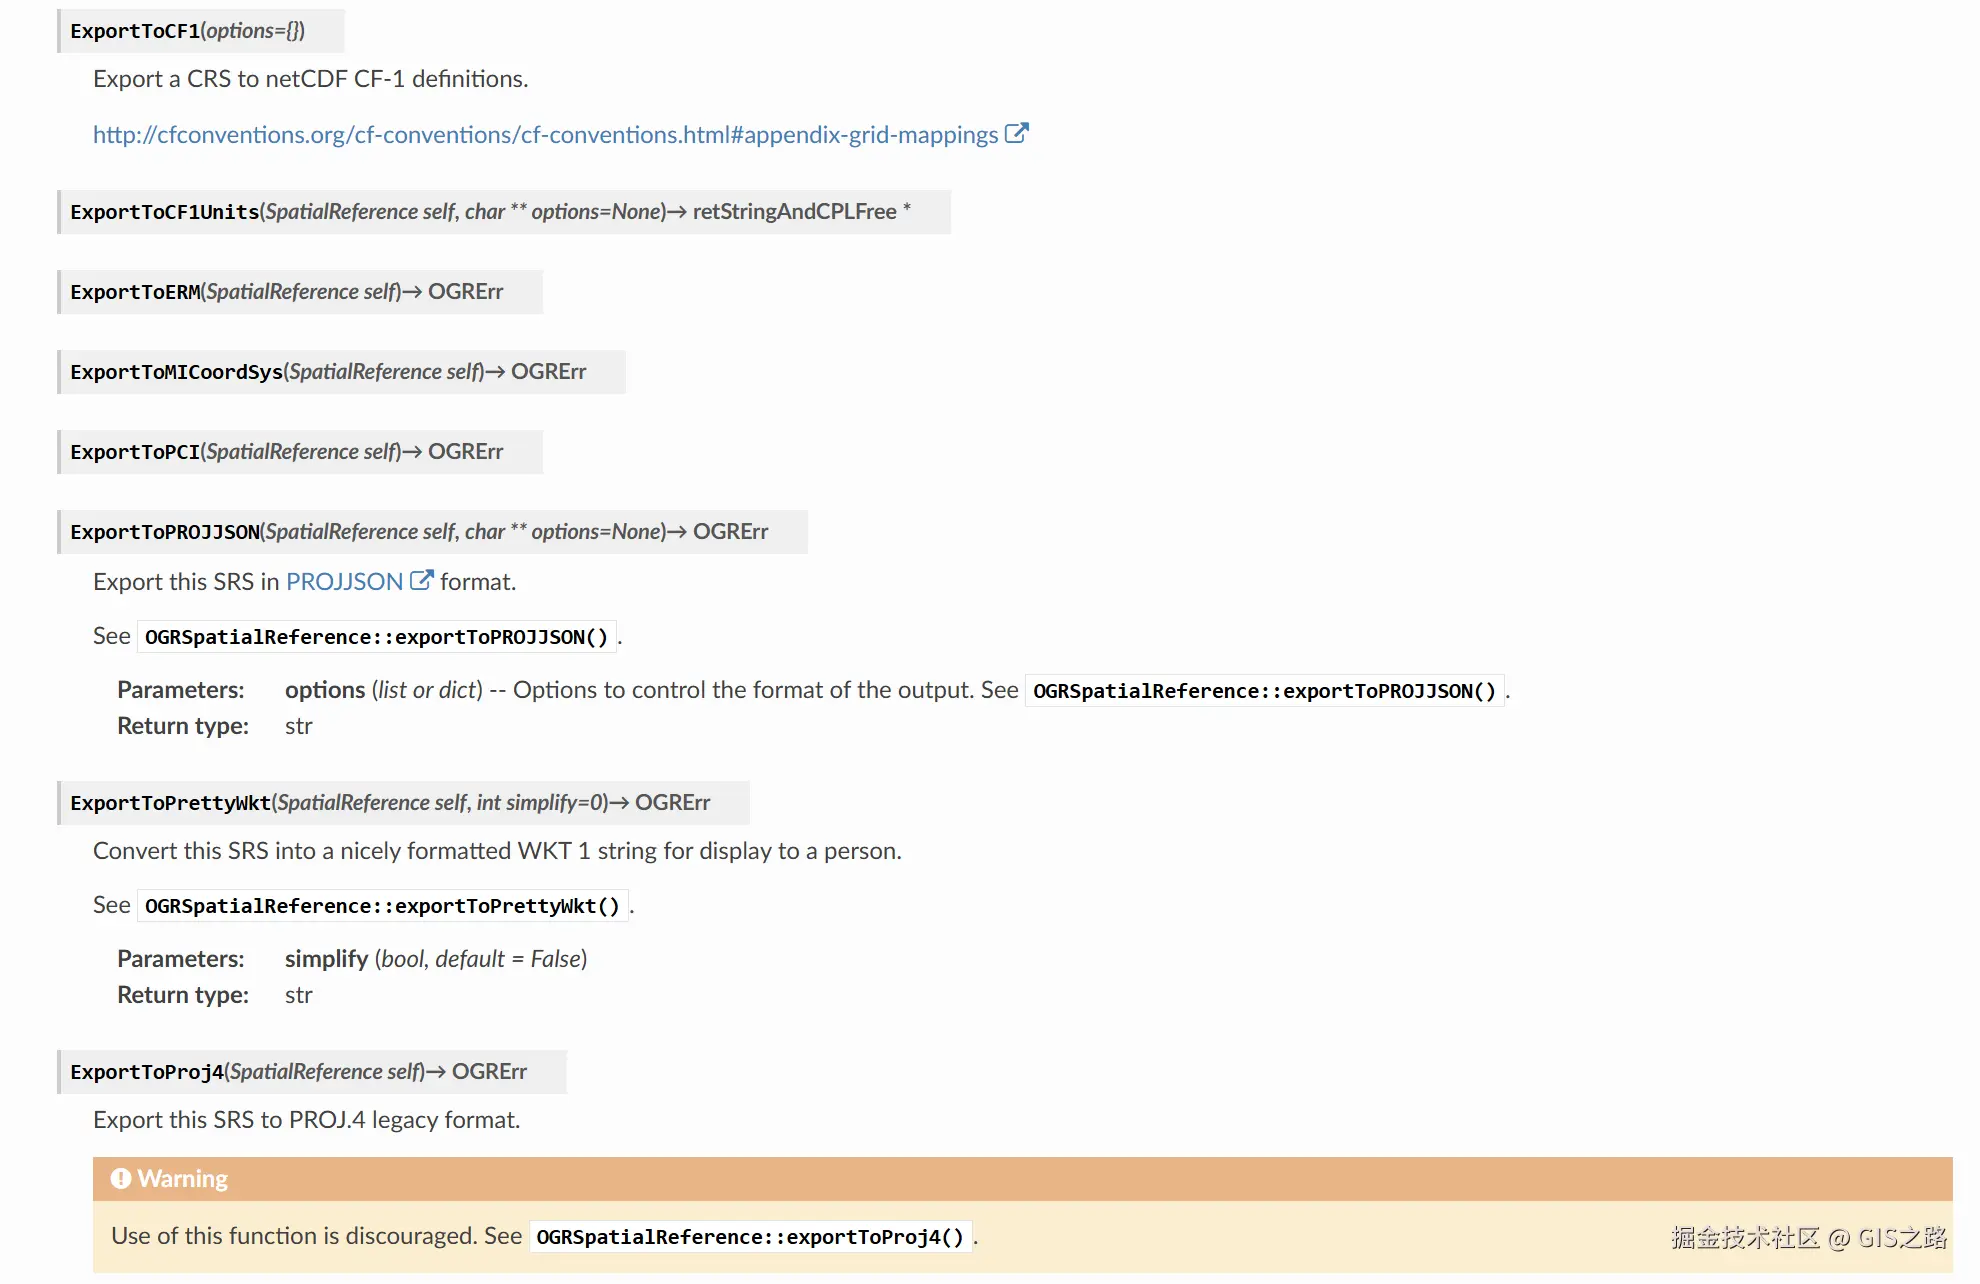Click the 'simplify' parameter name
Screen dimensions: 1980x1284
click(x=326, y=959)
